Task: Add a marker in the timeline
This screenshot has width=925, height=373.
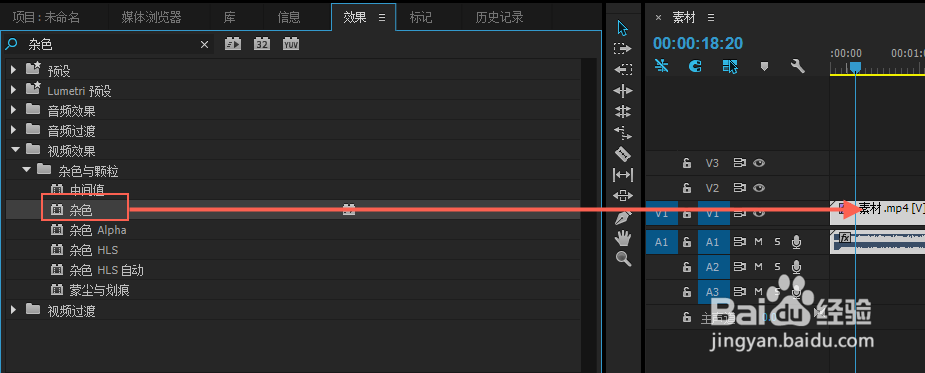Action: (x=765, y=67)
